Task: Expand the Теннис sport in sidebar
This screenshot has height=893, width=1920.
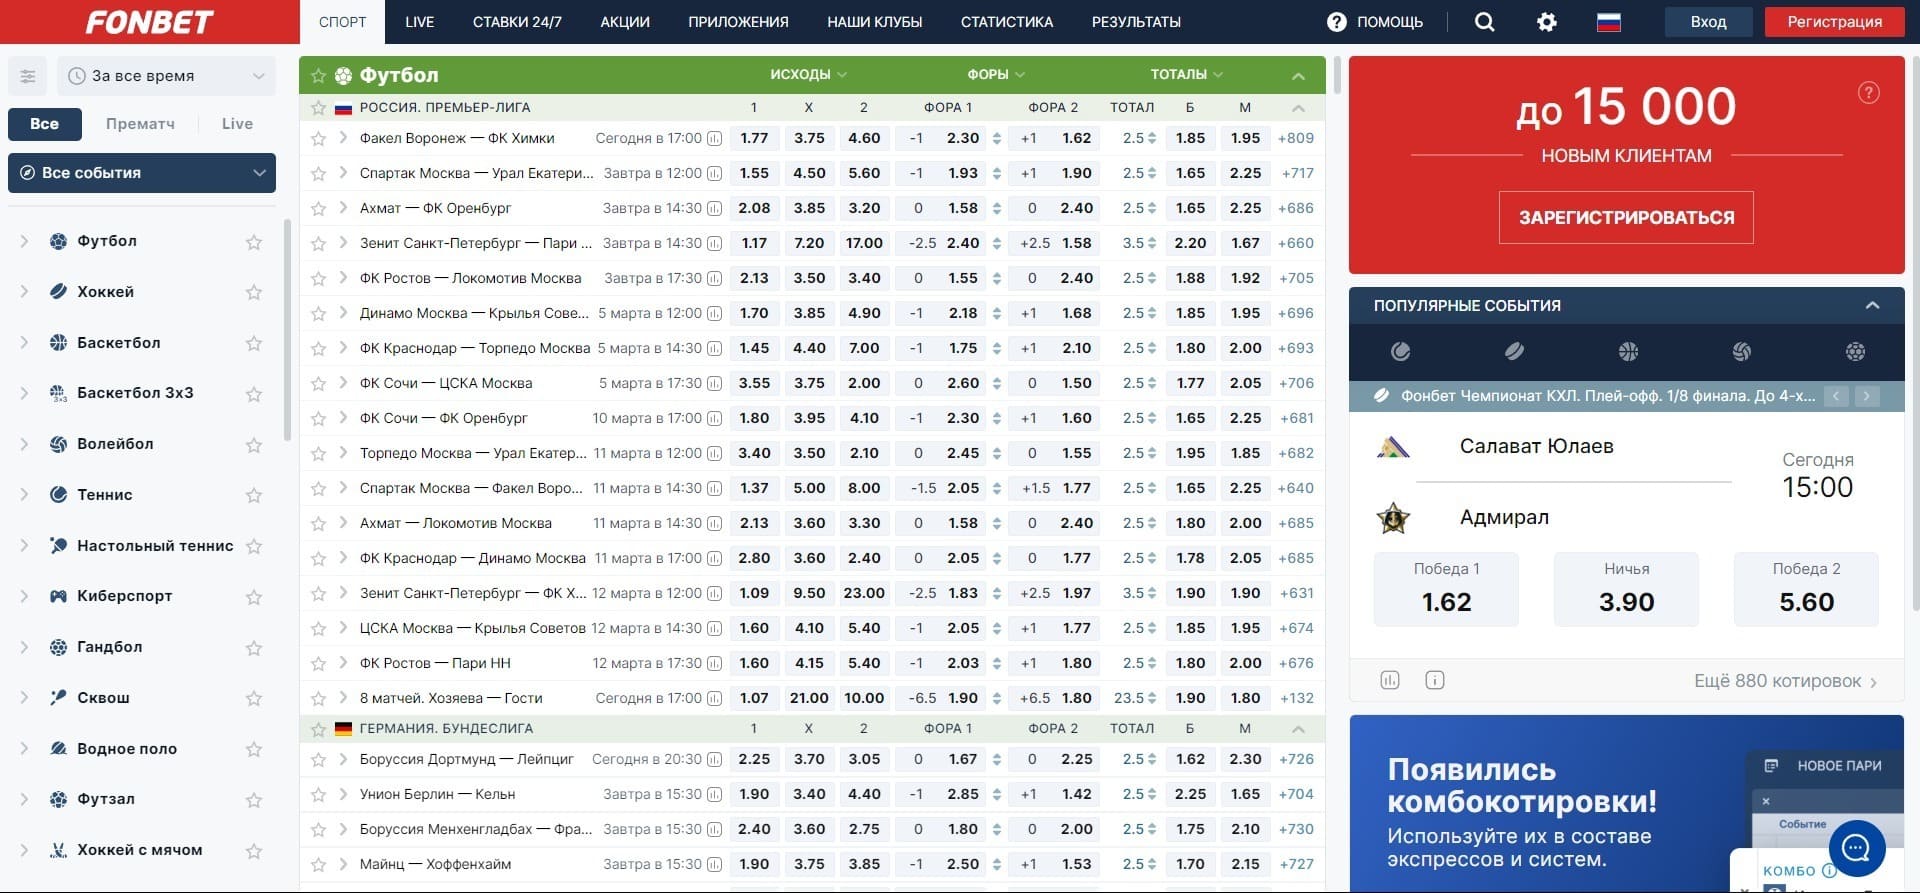Action: tap(24, 495)
